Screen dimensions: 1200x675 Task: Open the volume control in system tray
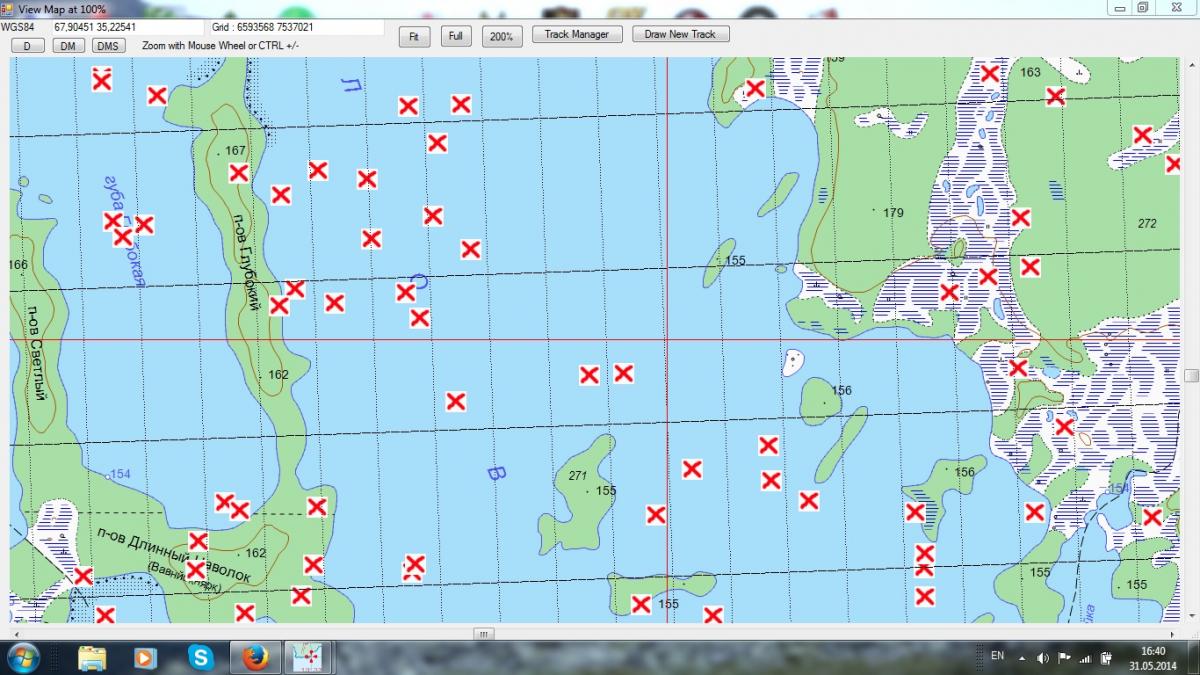point(1043,657)
